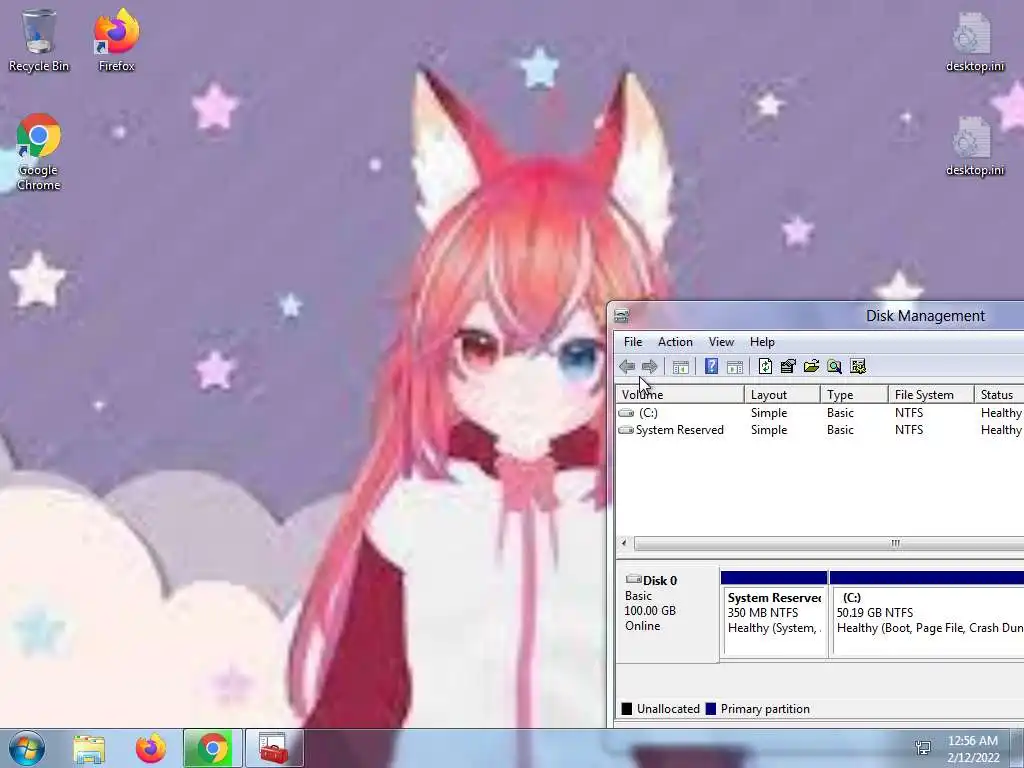This screenshot has height=768, width=1024.
Task: Launch Firefox from the taskbar
Action: point(151,748)
